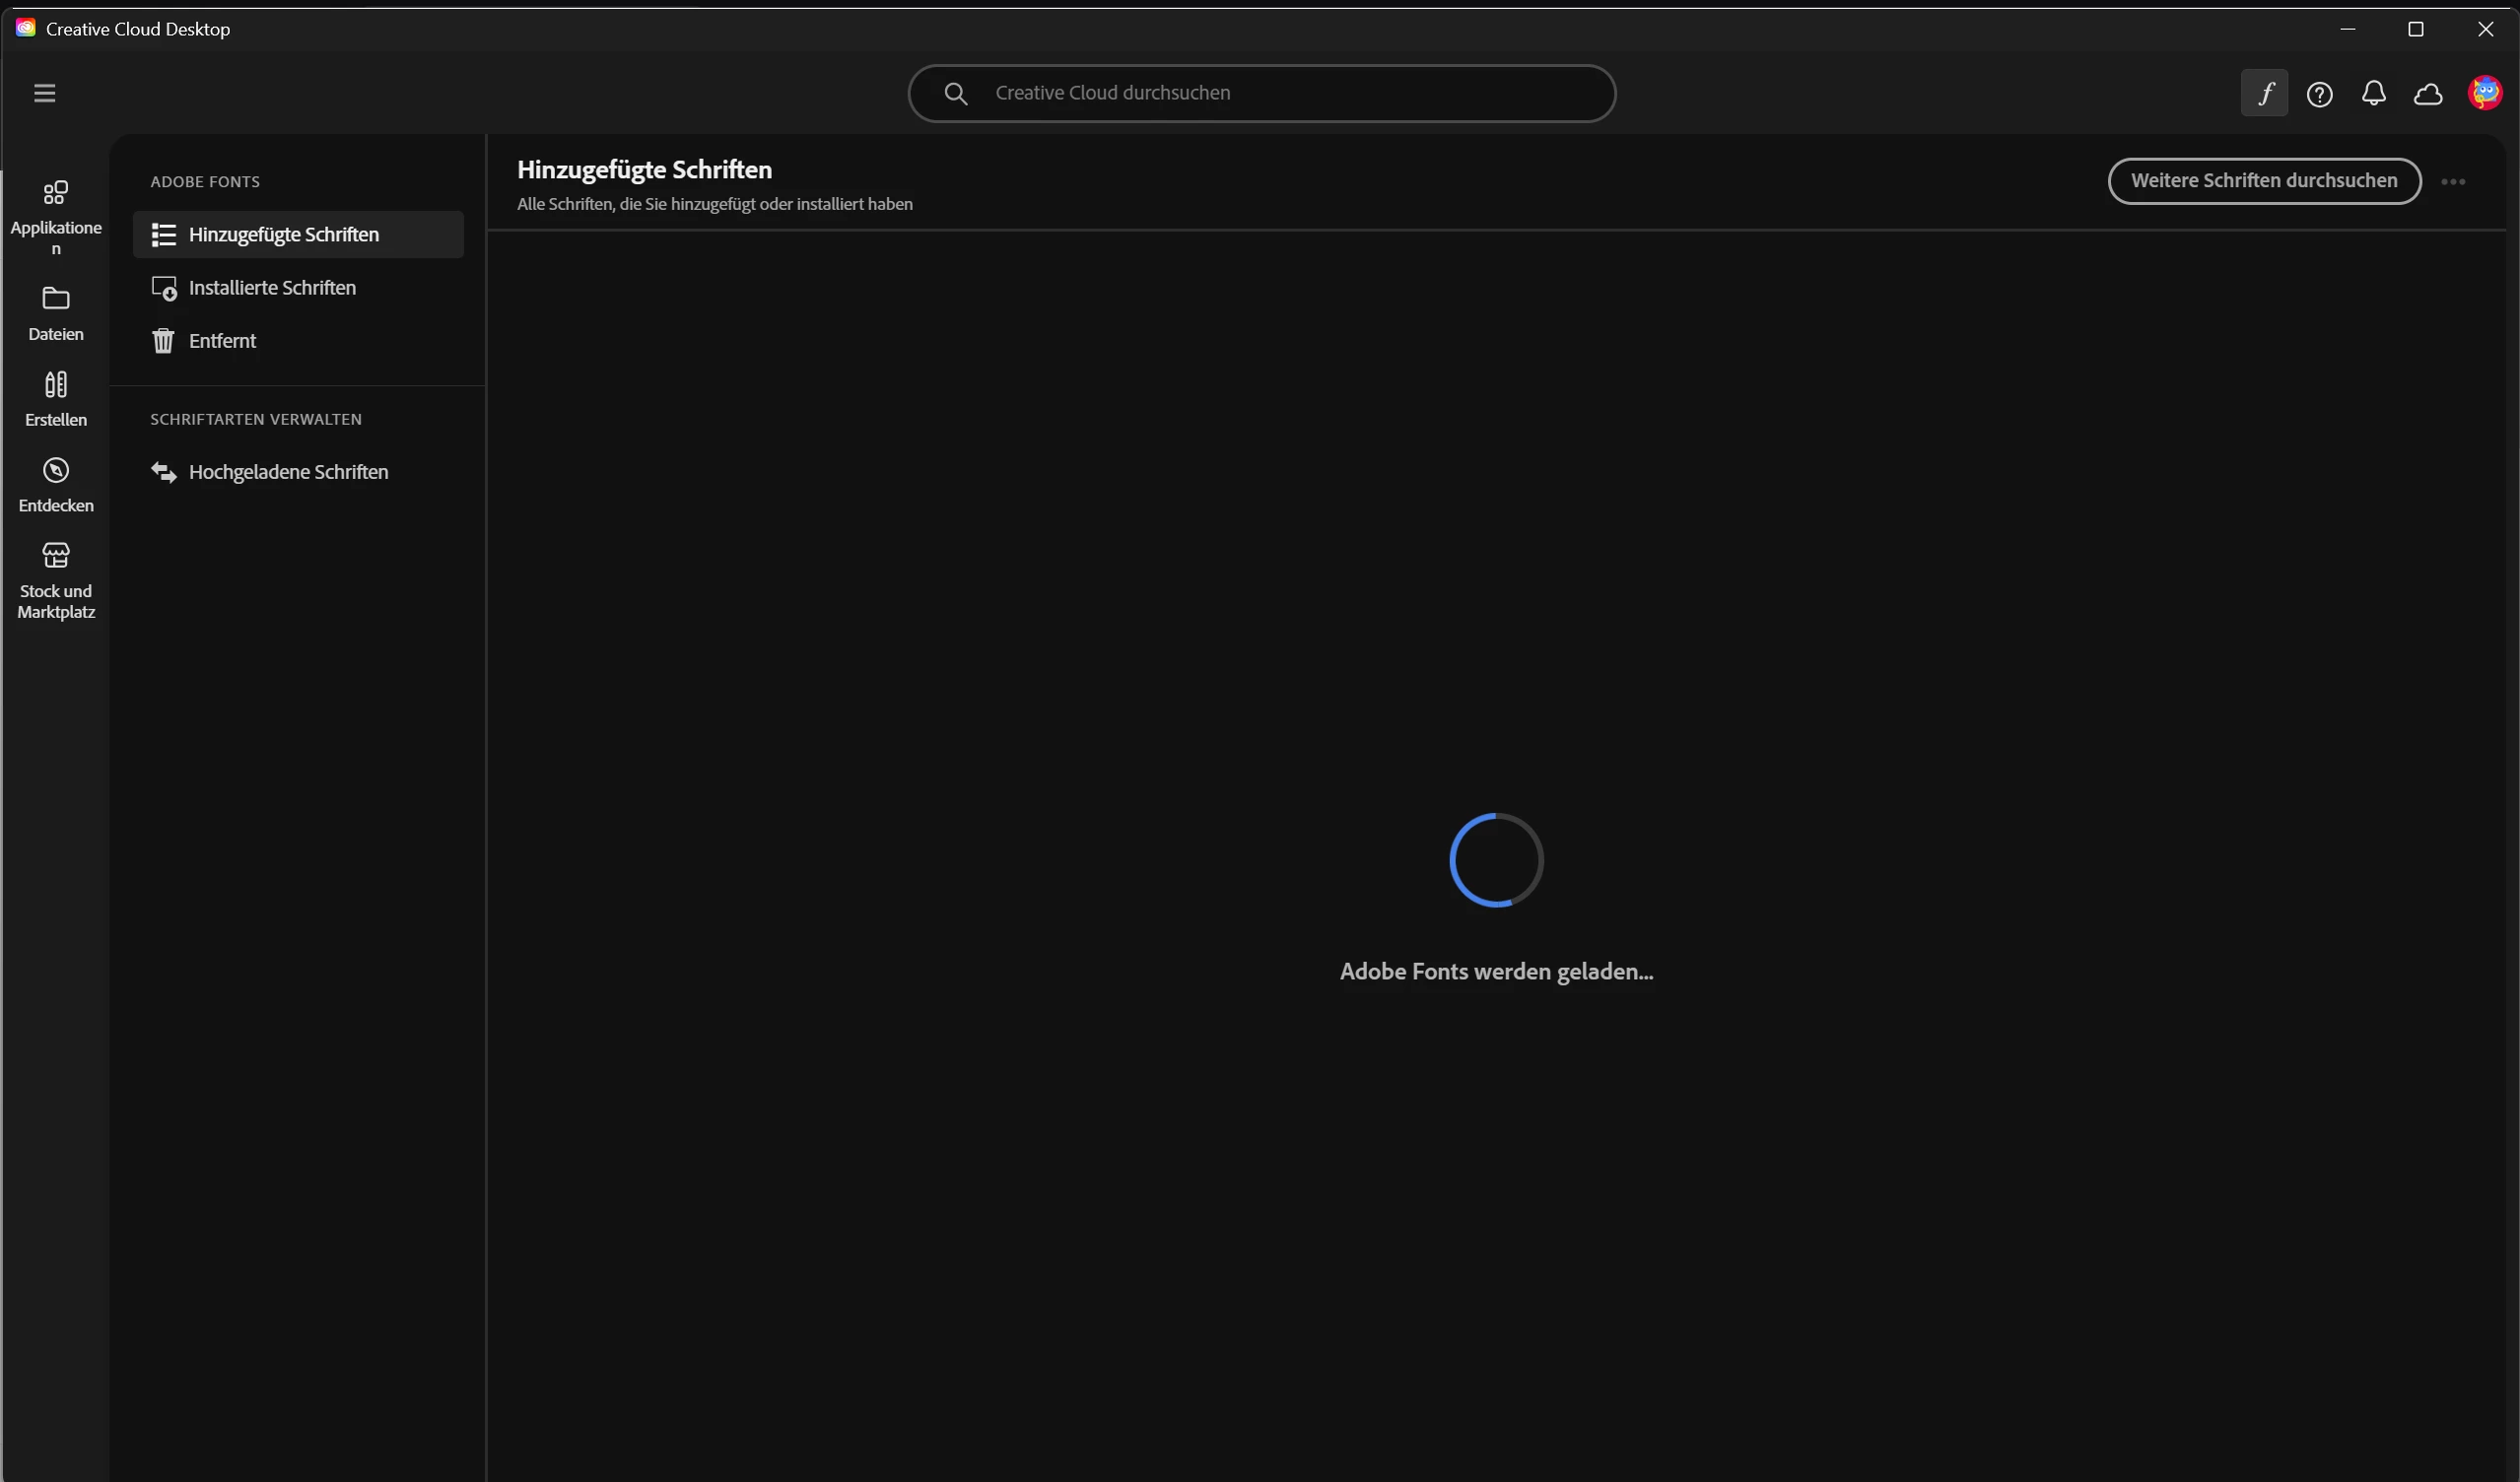
Task: Select Installierte Schriften
Action: [x=272, y=288]
